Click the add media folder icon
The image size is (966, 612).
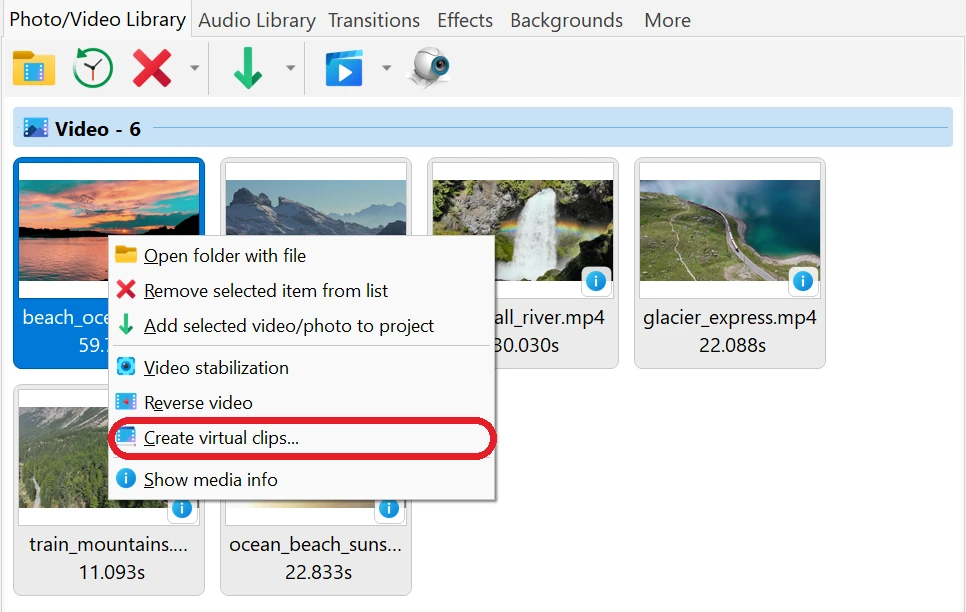[x=34, y=68]
